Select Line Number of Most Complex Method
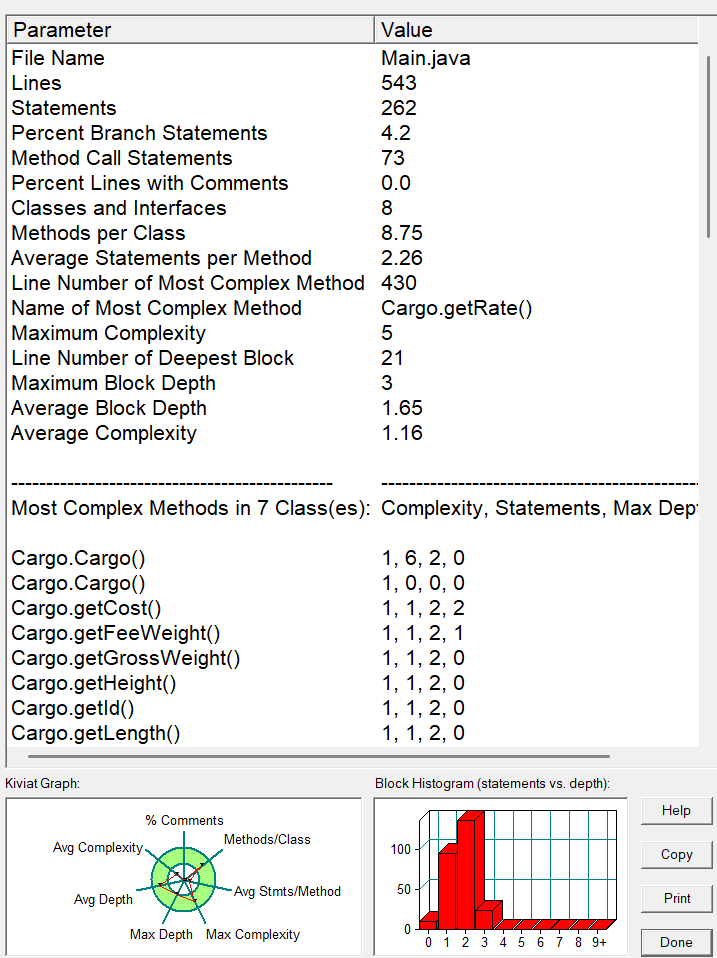 tap(188, 283)
